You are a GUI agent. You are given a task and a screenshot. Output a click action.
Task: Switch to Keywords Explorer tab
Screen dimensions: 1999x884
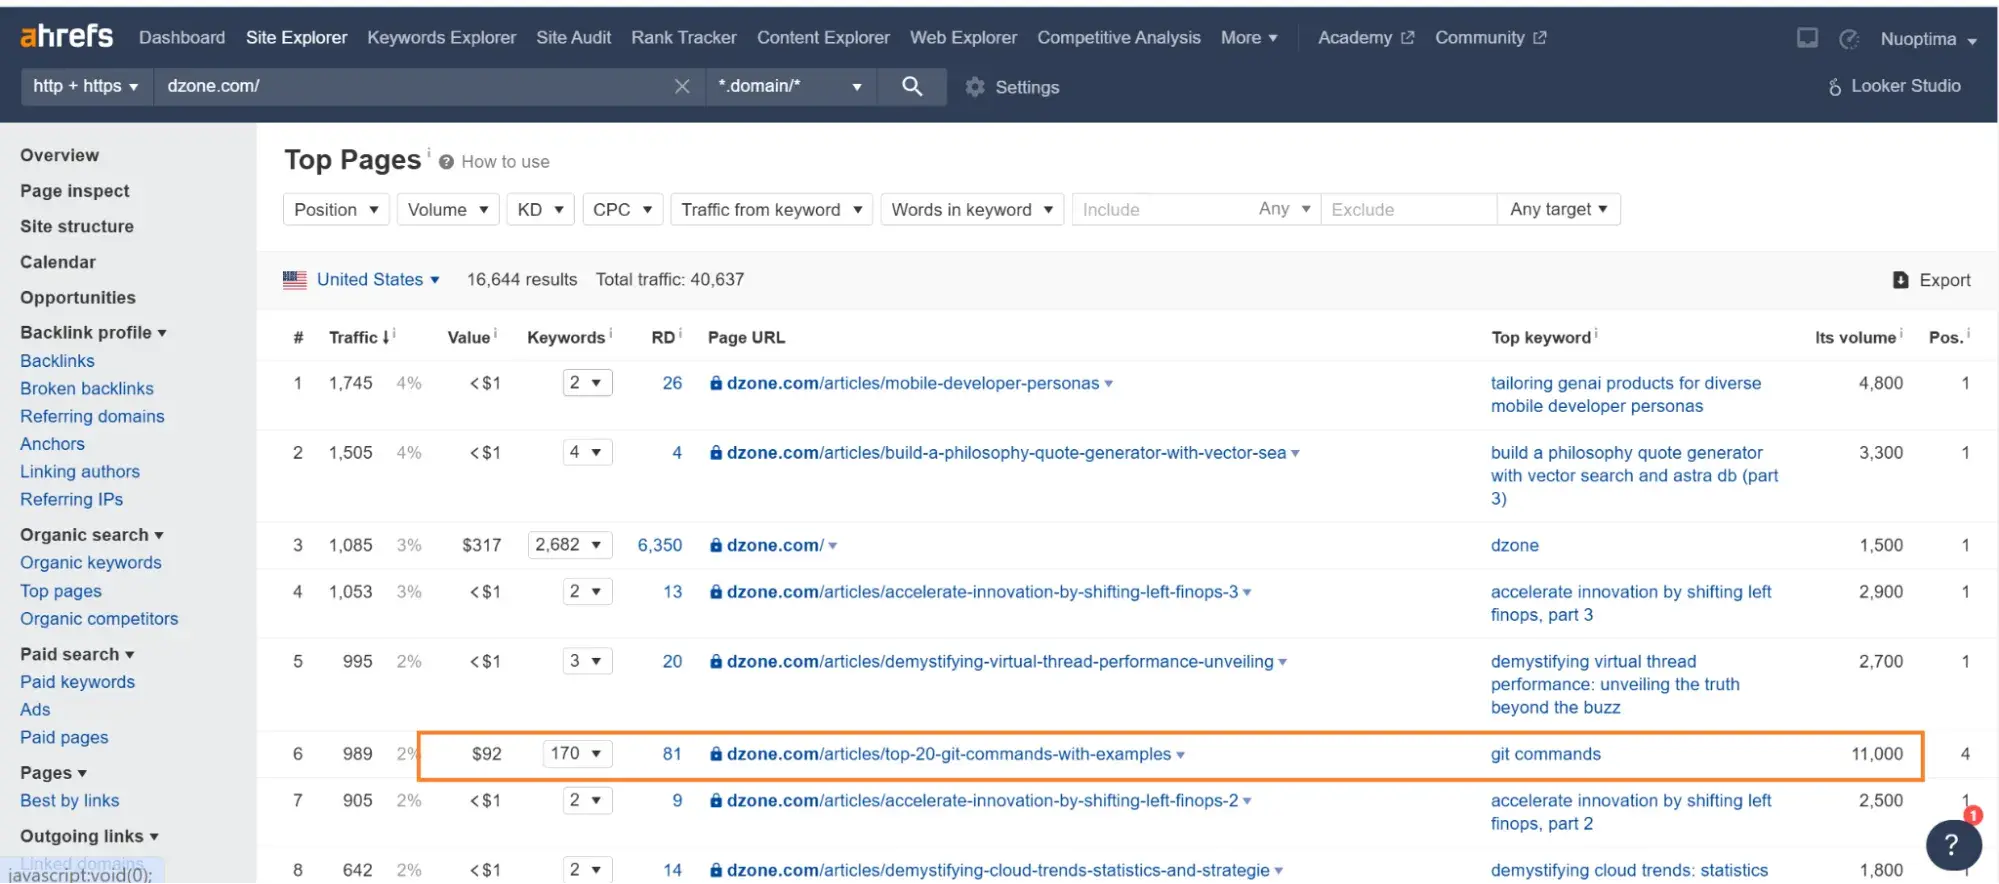[441, 37]
